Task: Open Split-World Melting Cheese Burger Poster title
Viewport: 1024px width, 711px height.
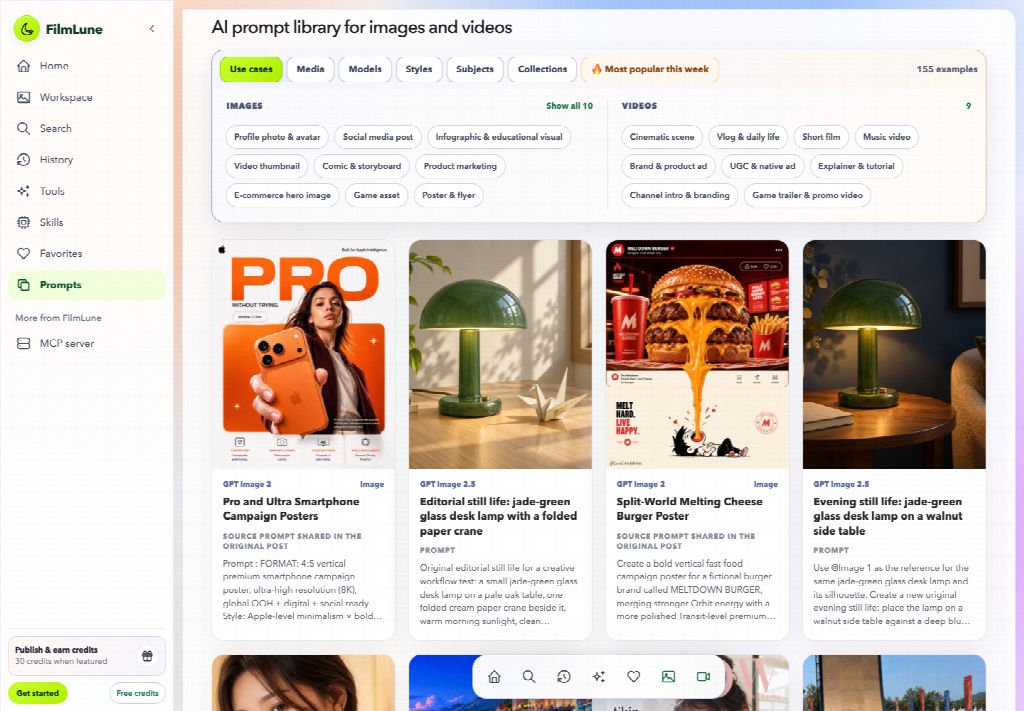Action: coord(689,509)
